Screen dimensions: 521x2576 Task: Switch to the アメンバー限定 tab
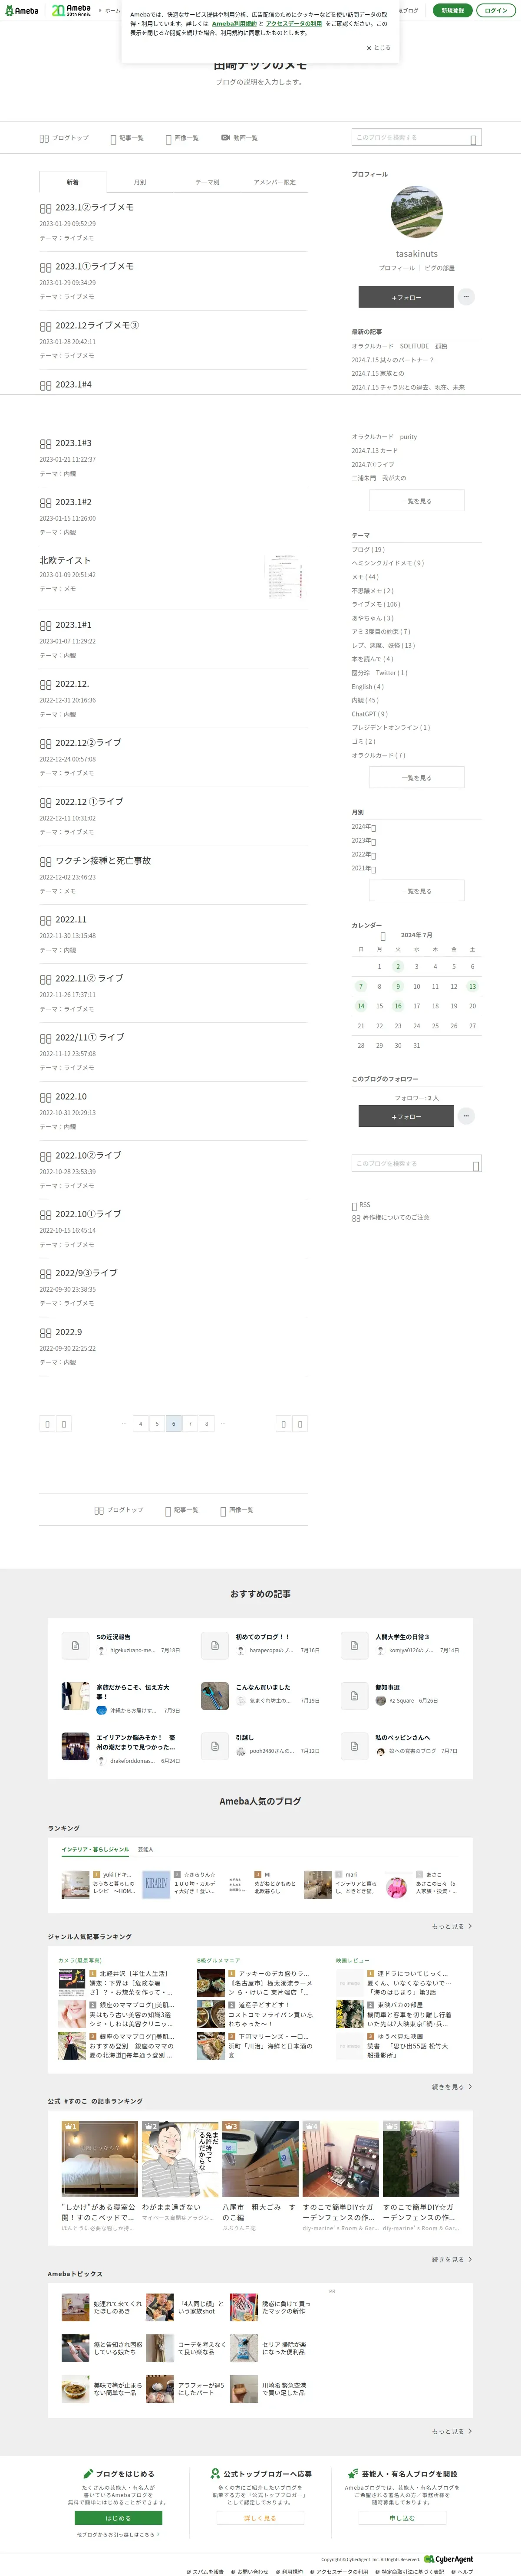click(274, 182)
